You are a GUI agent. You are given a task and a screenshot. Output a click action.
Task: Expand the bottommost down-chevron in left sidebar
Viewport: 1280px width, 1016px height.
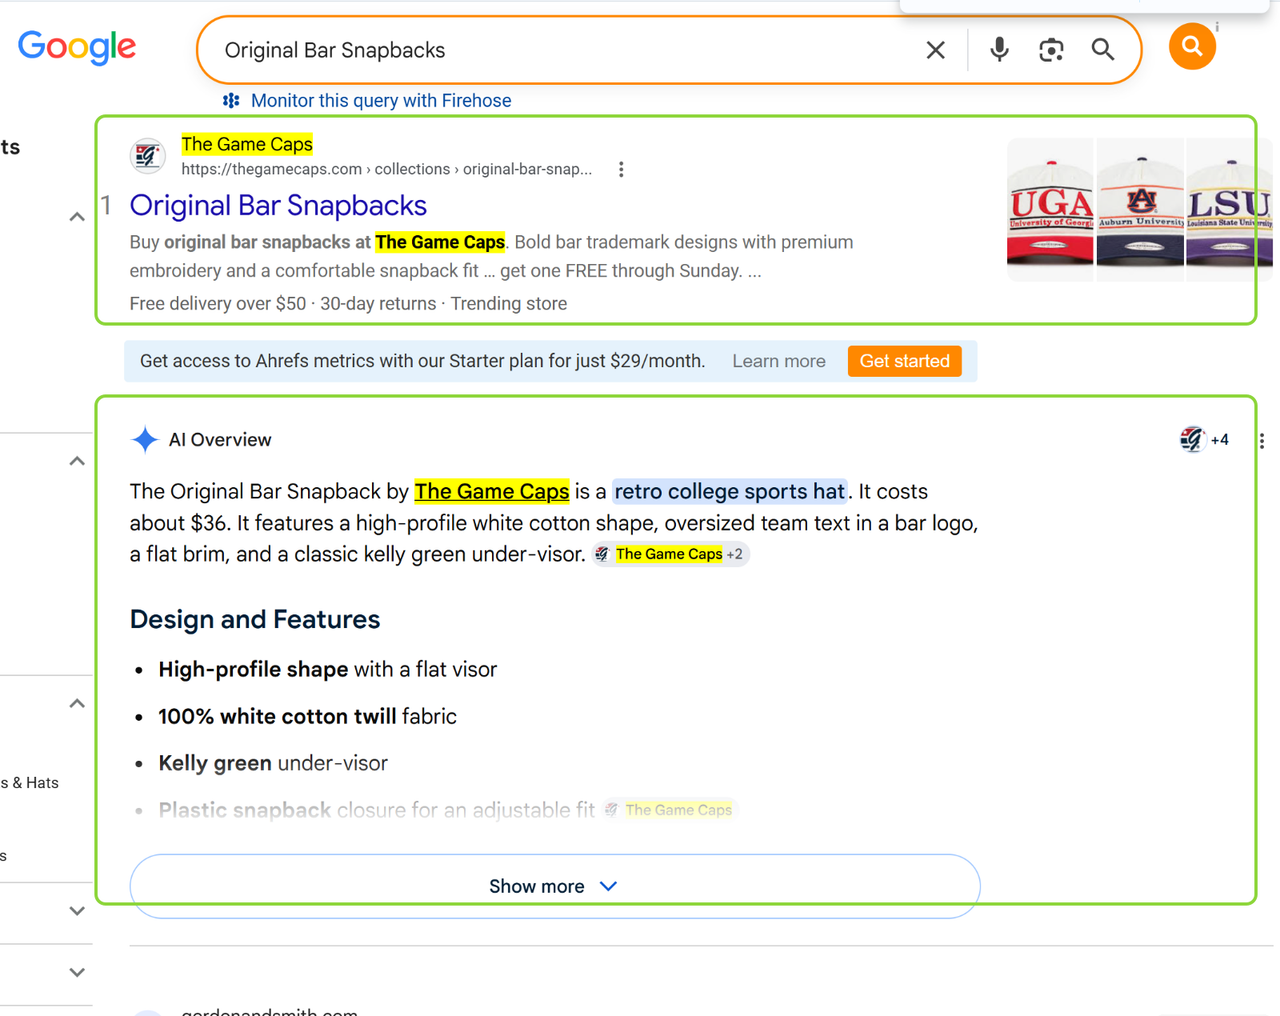(x=77, y=972)
